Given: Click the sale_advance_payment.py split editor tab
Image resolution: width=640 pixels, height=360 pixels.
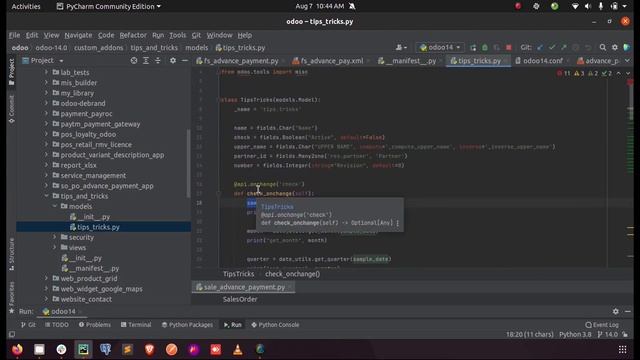Looking at the screenshot, I should (x=244, y=287).
